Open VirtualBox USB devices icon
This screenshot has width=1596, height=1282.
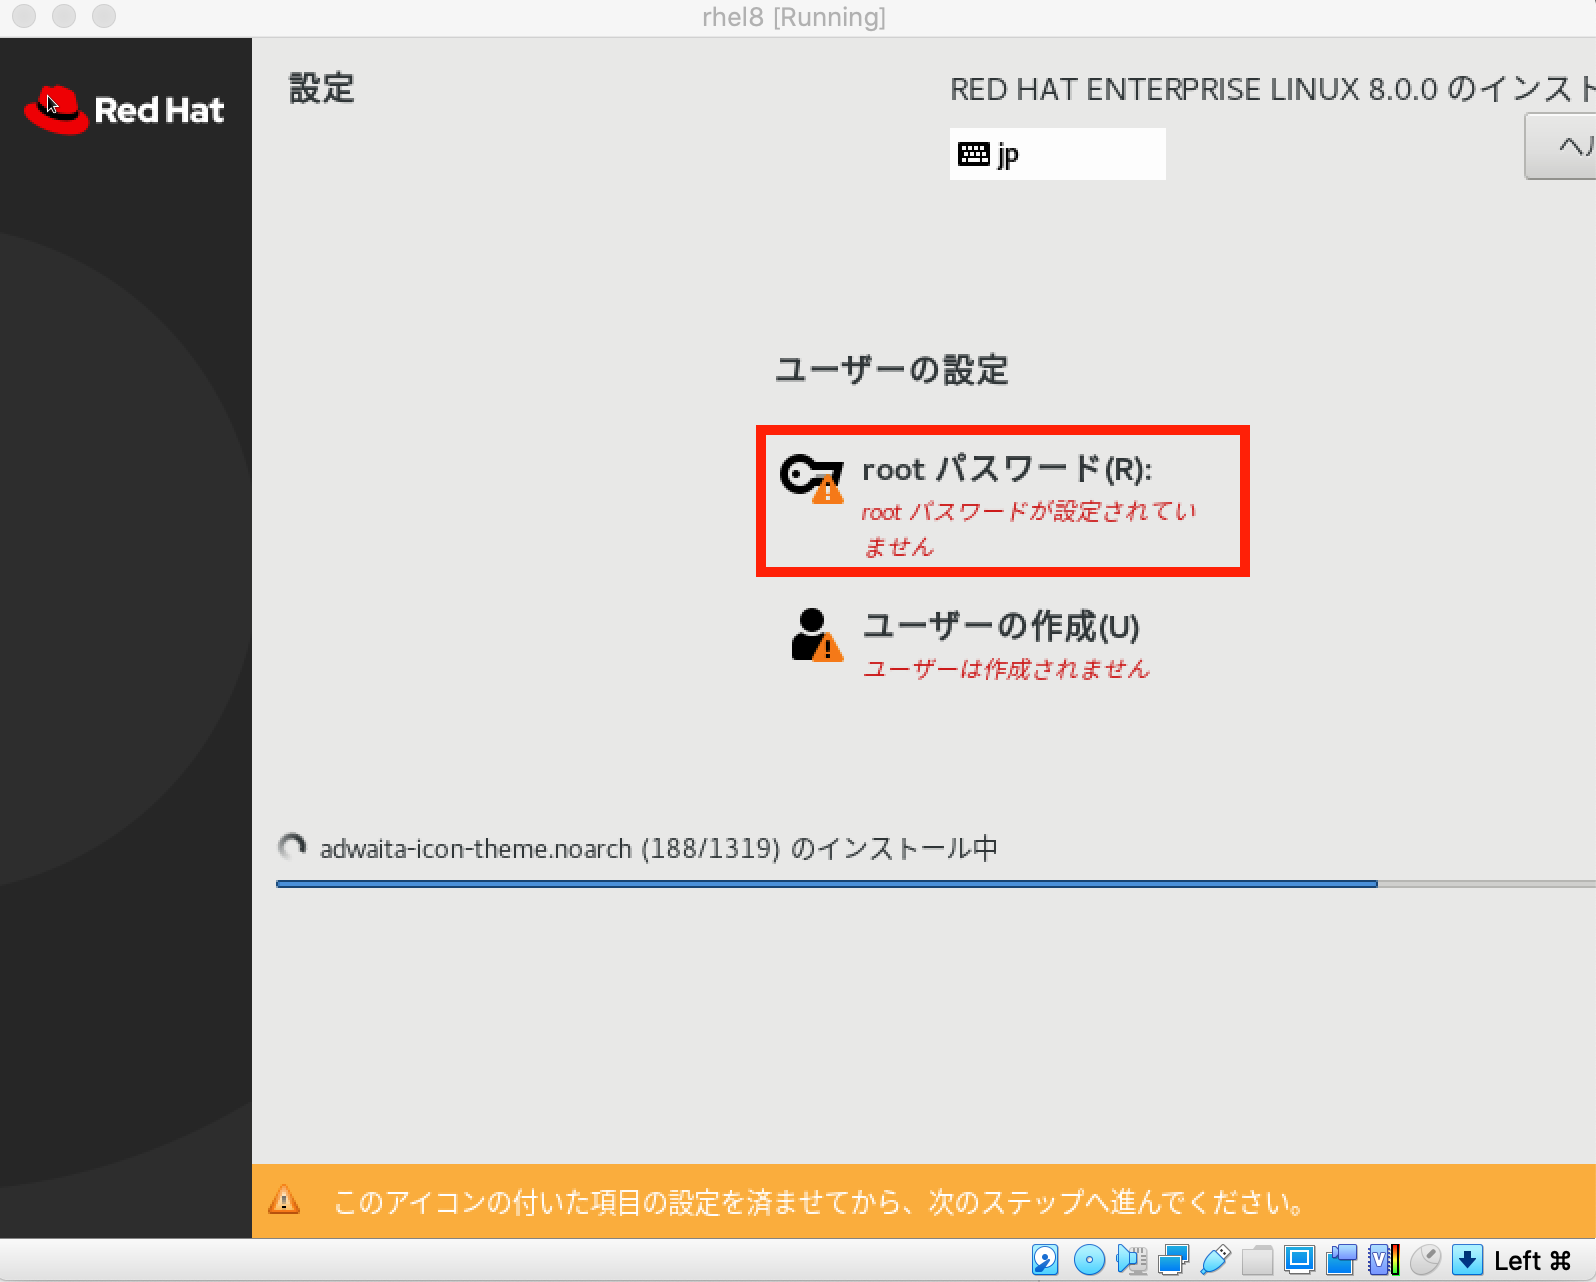[1215, 1260]
